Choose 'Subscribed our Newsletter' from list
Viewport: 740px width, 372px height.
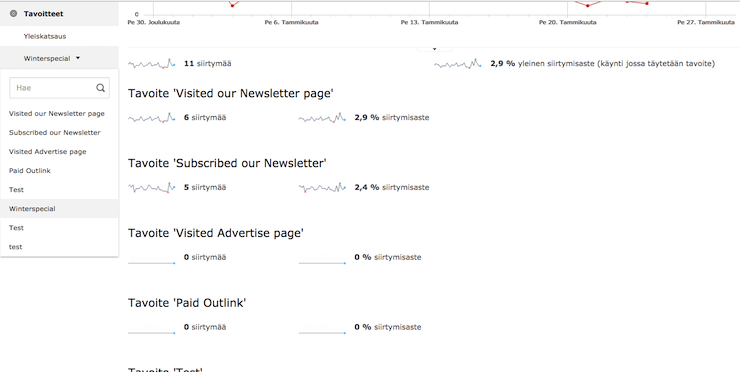(55, 133)
